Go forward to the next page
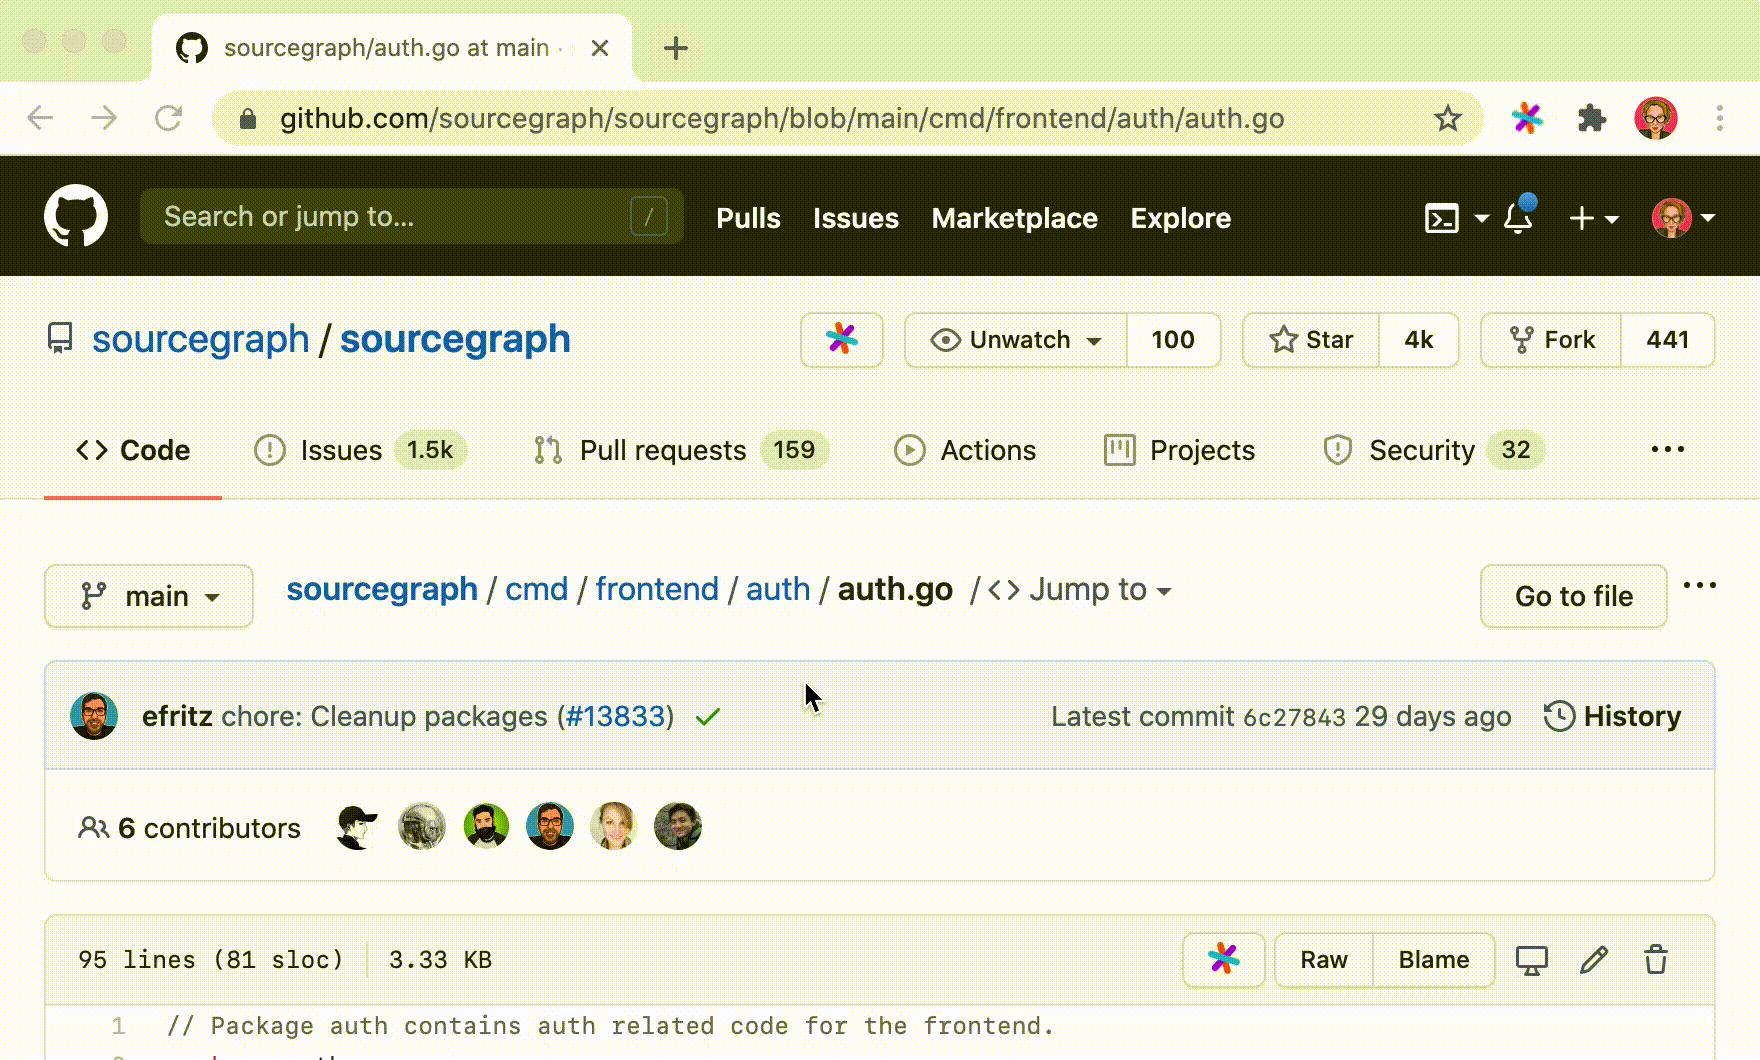This screenshot has height=1060, width=1760. (x=104, y=118)
